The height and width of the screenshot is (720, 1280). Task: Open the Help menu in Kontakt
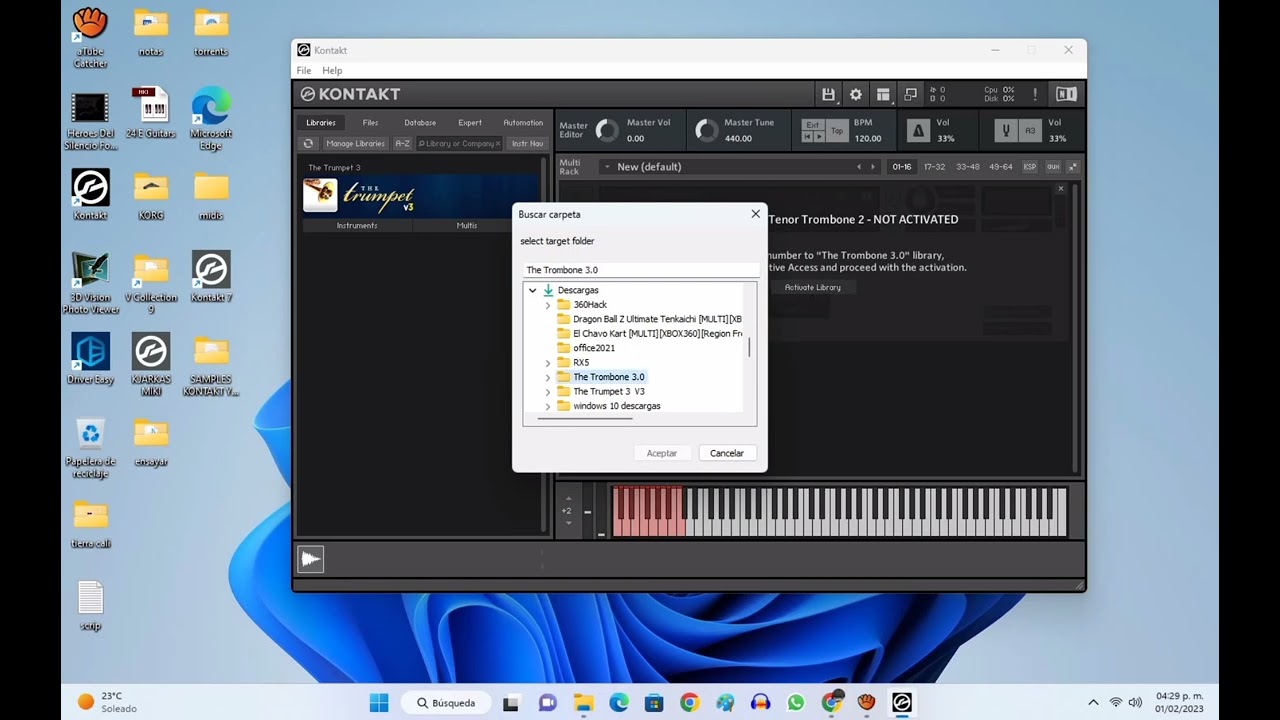coord(332,71)
